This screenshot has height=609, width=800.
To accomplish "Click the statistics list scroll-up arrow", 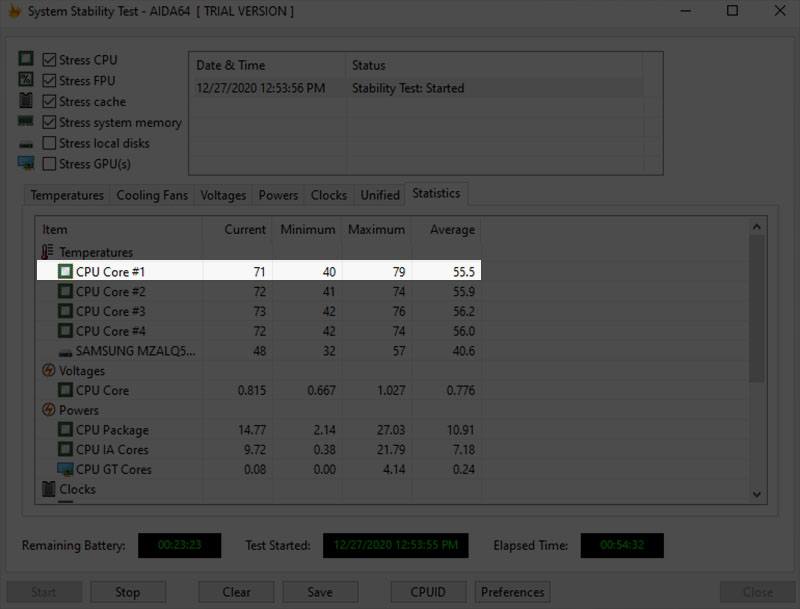I will (757, 226).
